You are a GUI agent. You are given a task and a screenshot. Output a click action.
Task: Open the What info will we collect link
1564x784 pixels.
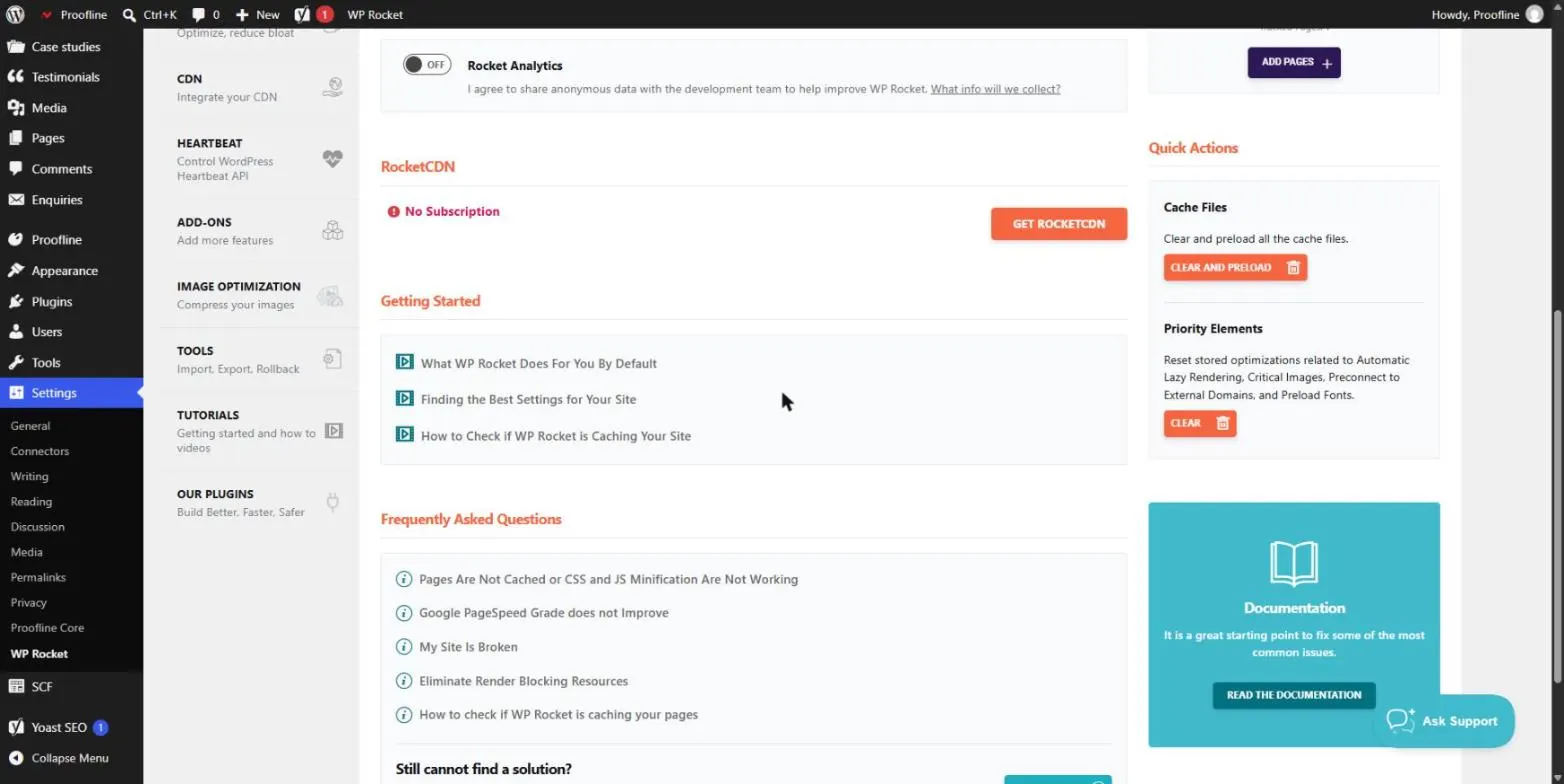click(x=995, y=89)
